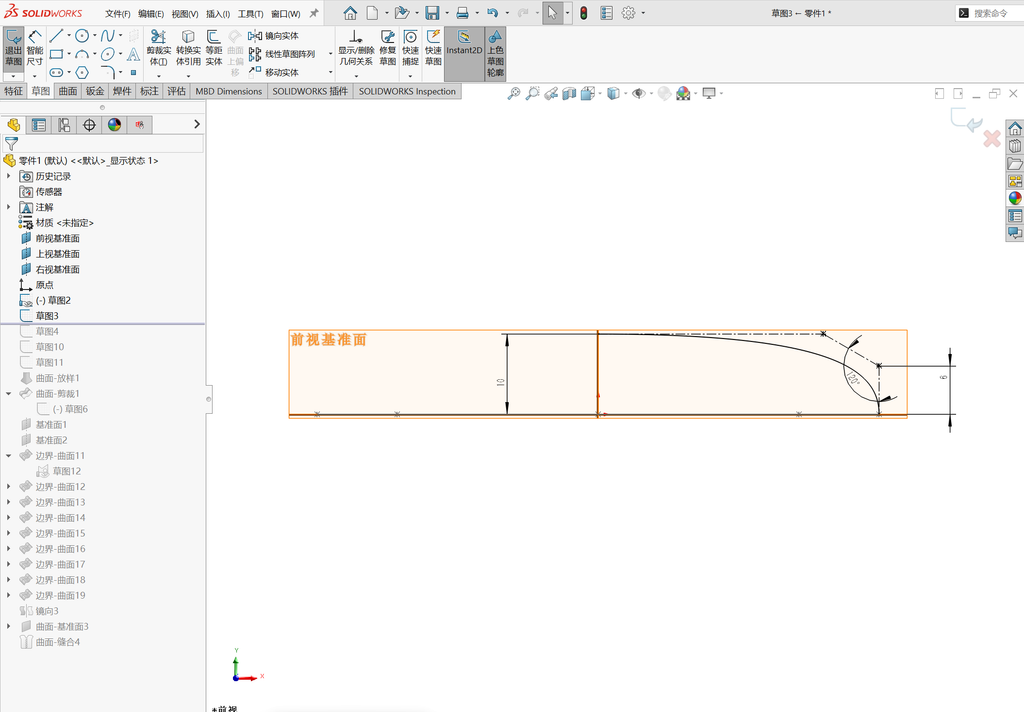The height and width of the screenshot is (712, 1024).
Task: Click the Trim Entities (剪裁实体) tool
Action: [x=159, y=48]
